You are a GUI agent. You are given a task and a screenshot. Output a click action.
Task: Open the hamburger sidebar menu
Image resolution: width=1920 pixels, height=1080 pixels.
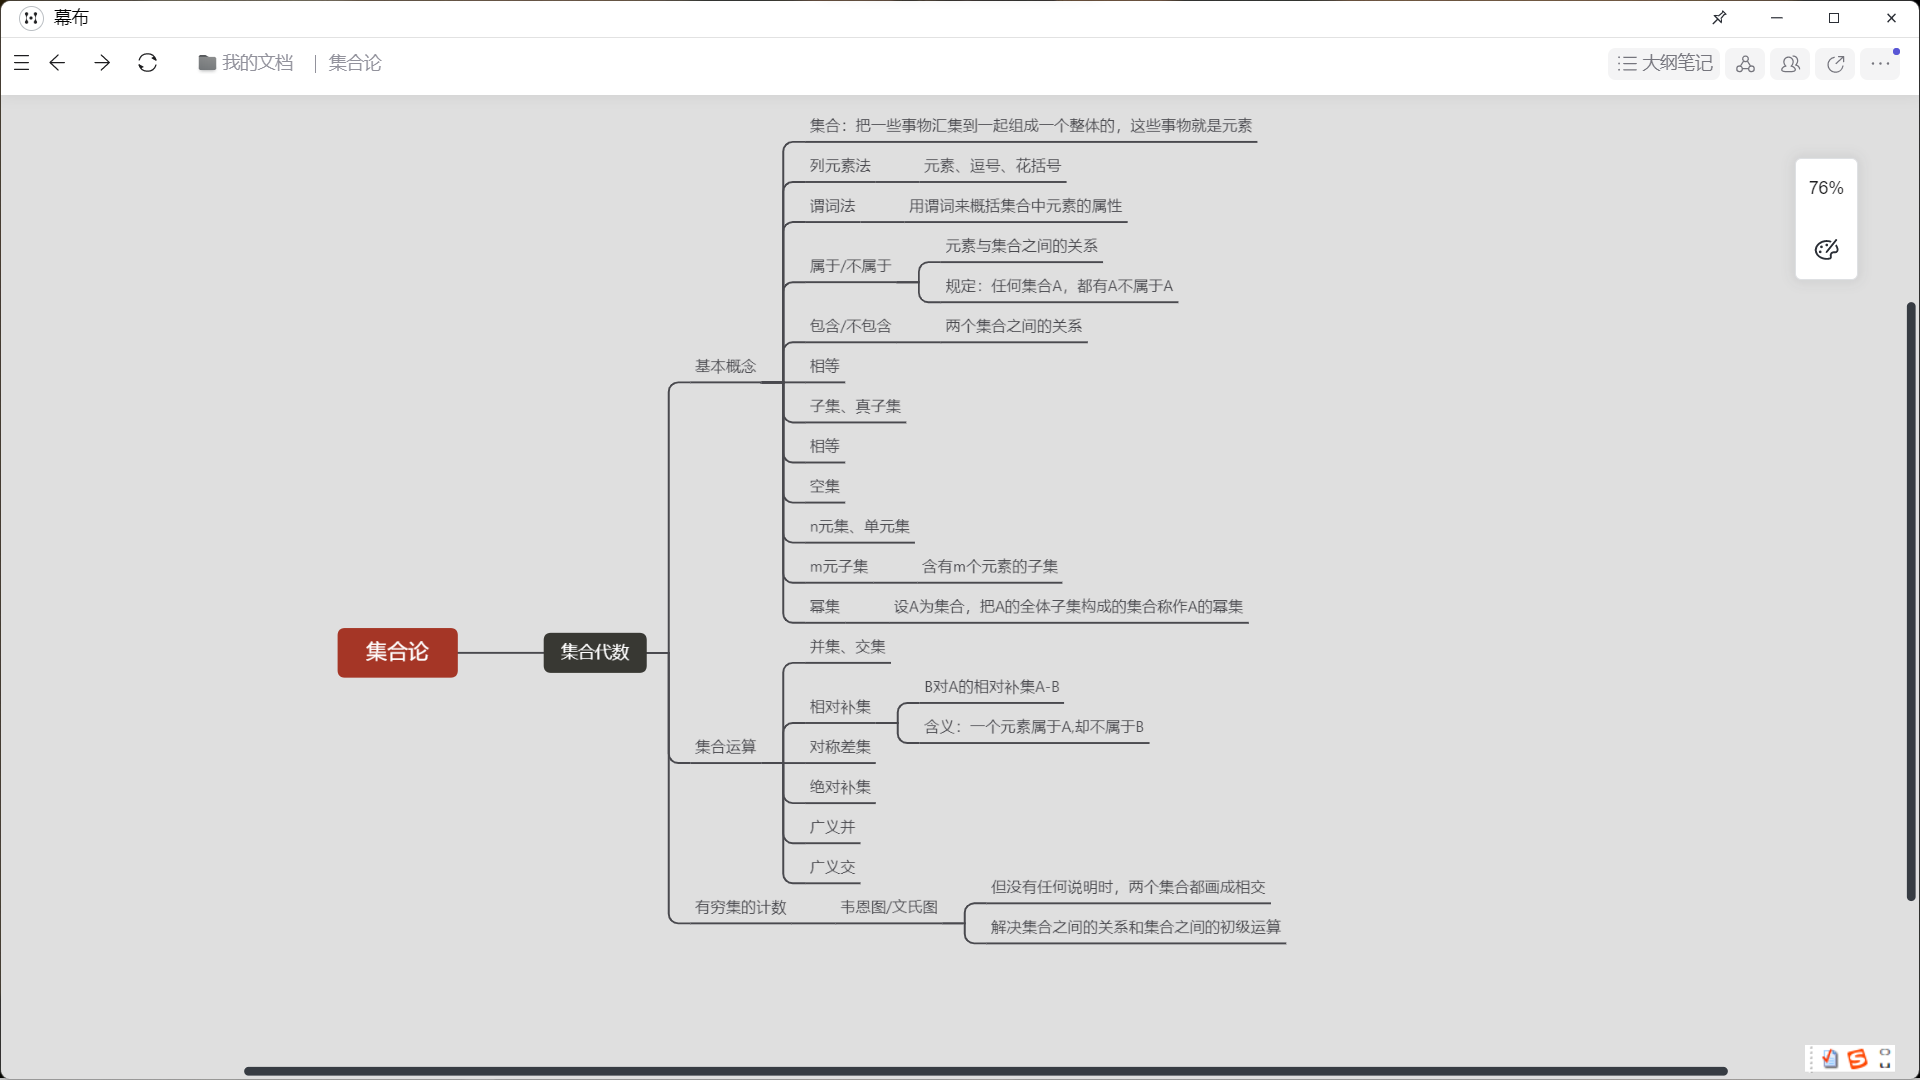pyautogui.click(x=21, y=63)
